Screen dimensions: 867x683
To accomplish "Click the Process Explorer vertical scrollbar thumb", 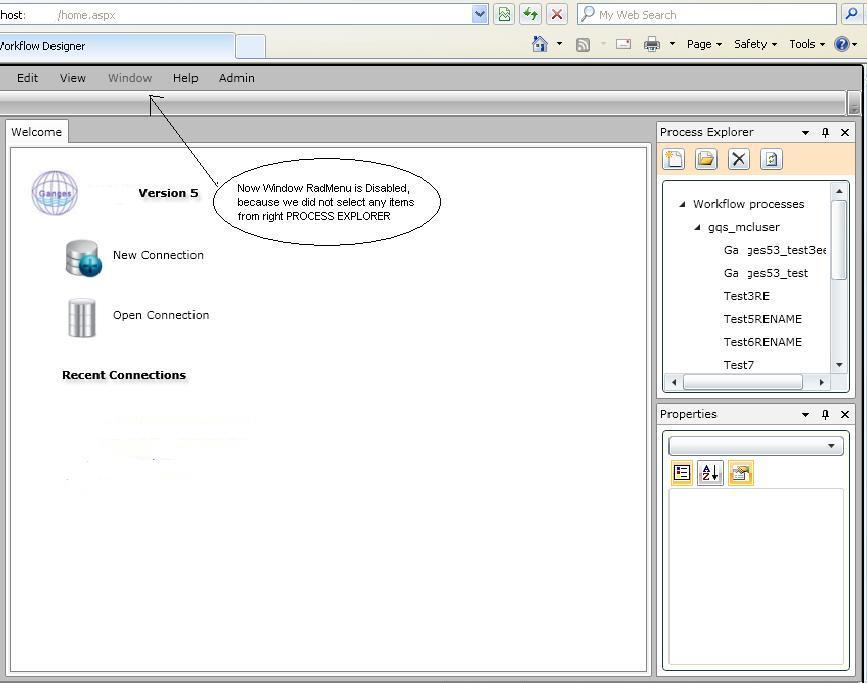I will tap(839, 241).
